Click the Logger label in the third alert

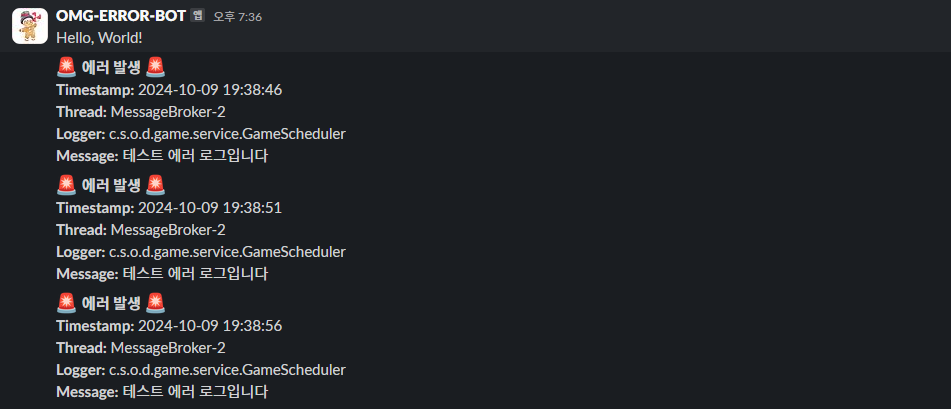(81, 370)
